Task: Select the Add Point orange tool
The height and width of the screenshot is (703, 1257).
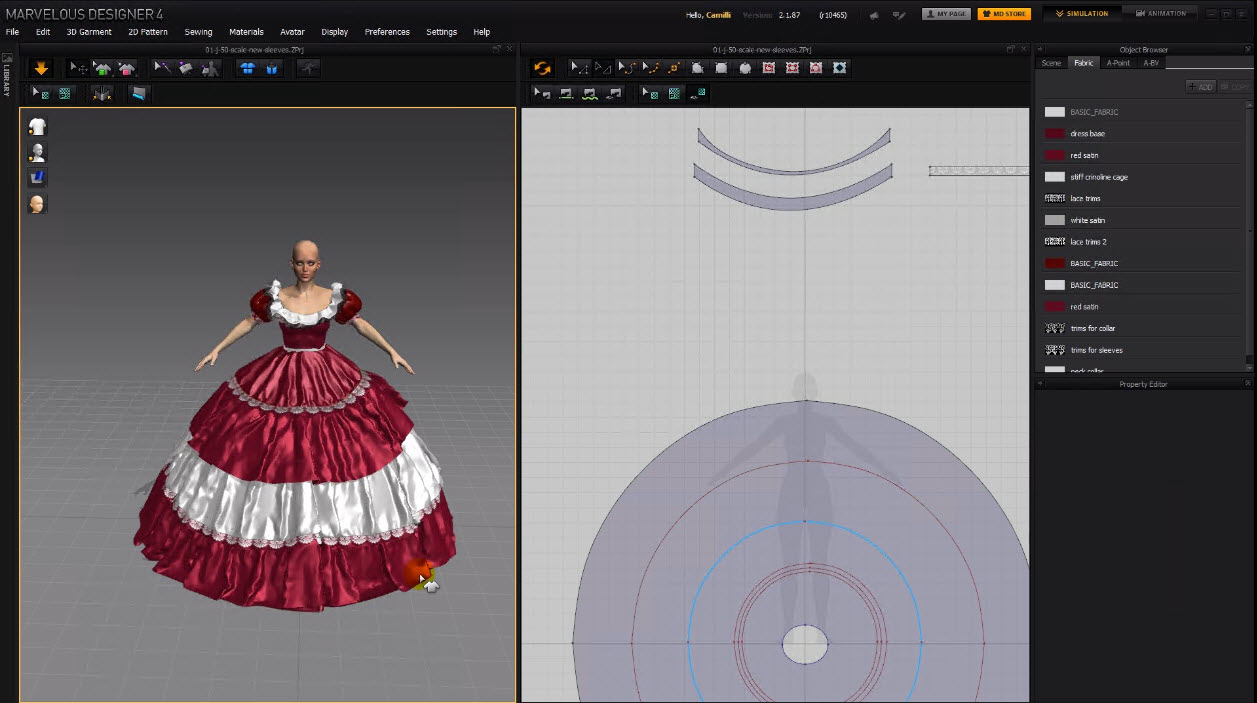Action: (674, 68)
